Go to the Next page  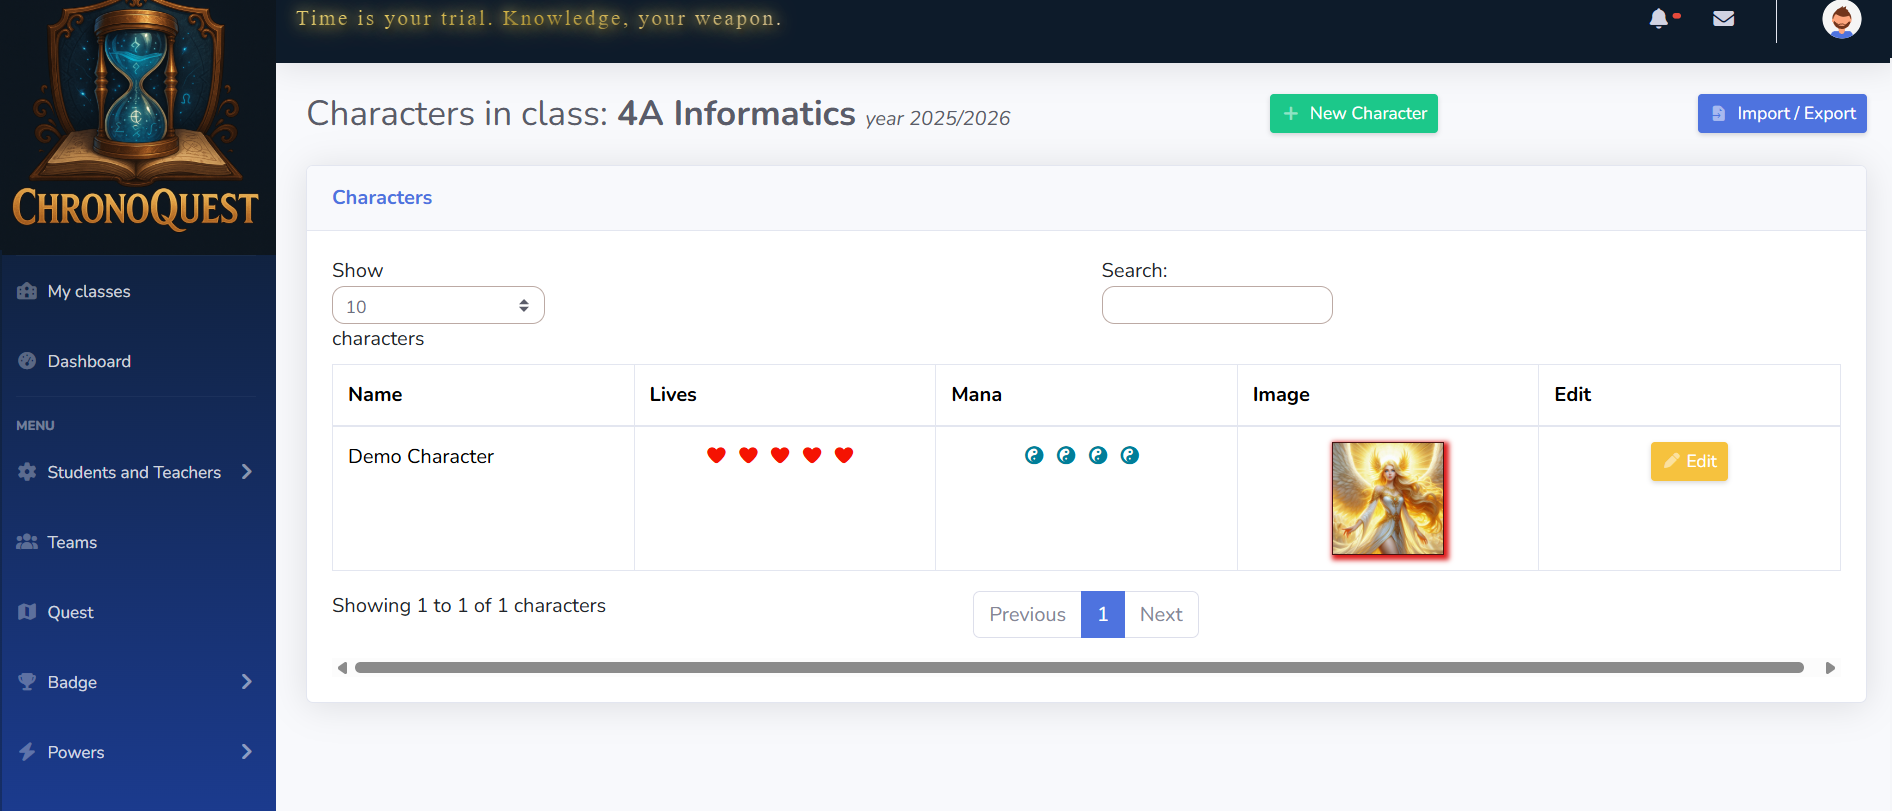pyautogui.click(x=1161, y=614)
